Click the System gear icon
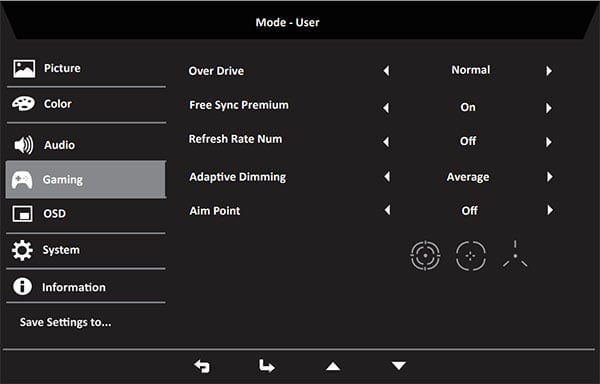The width and height of the screenshot is (600, 384). tap(22, 250)
